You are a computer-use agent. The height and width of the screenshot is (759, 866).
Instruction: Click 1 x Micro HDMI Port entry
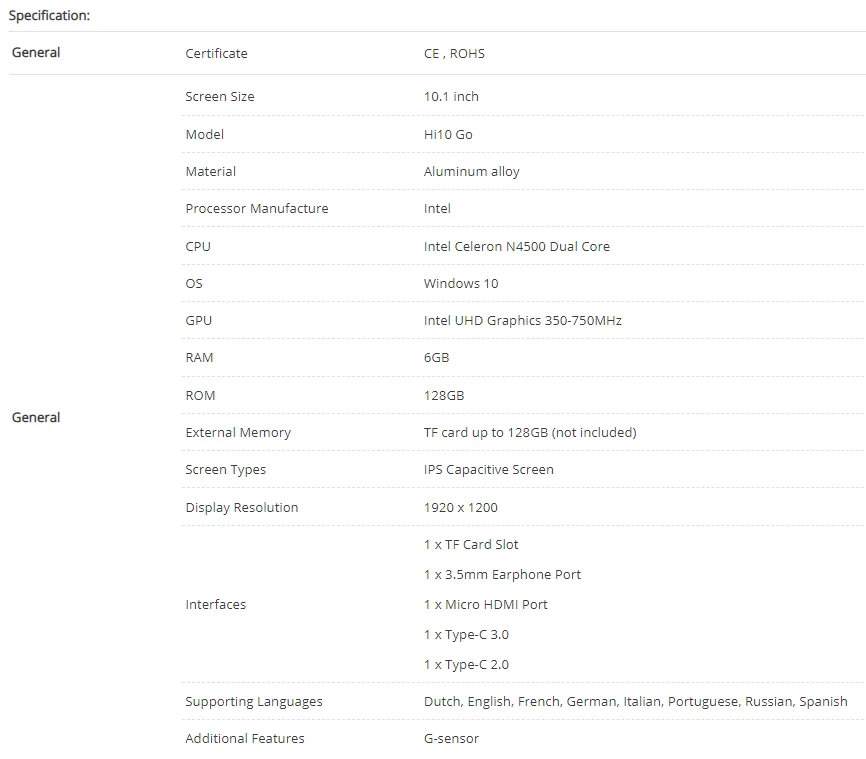pos(485,604)
